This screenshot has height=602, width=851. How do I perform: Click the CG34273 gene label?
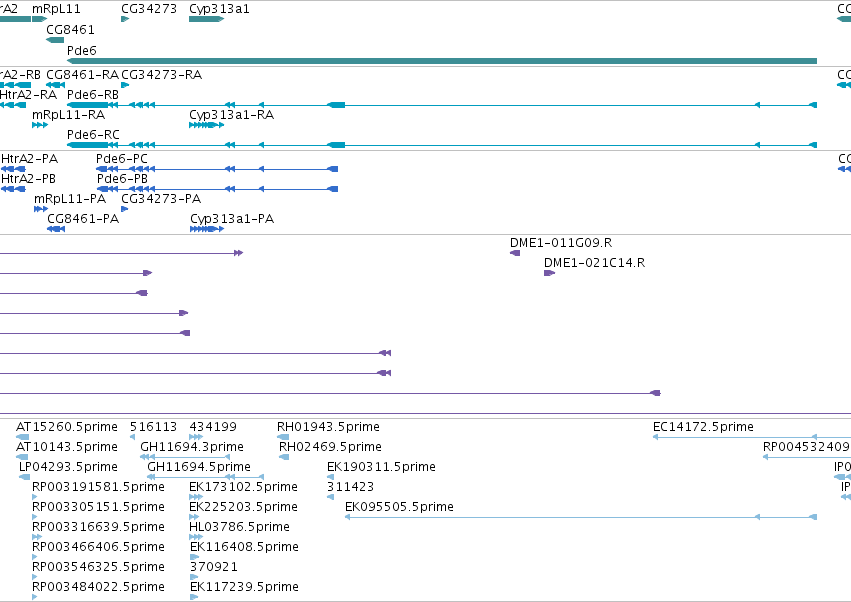(149, 9)
